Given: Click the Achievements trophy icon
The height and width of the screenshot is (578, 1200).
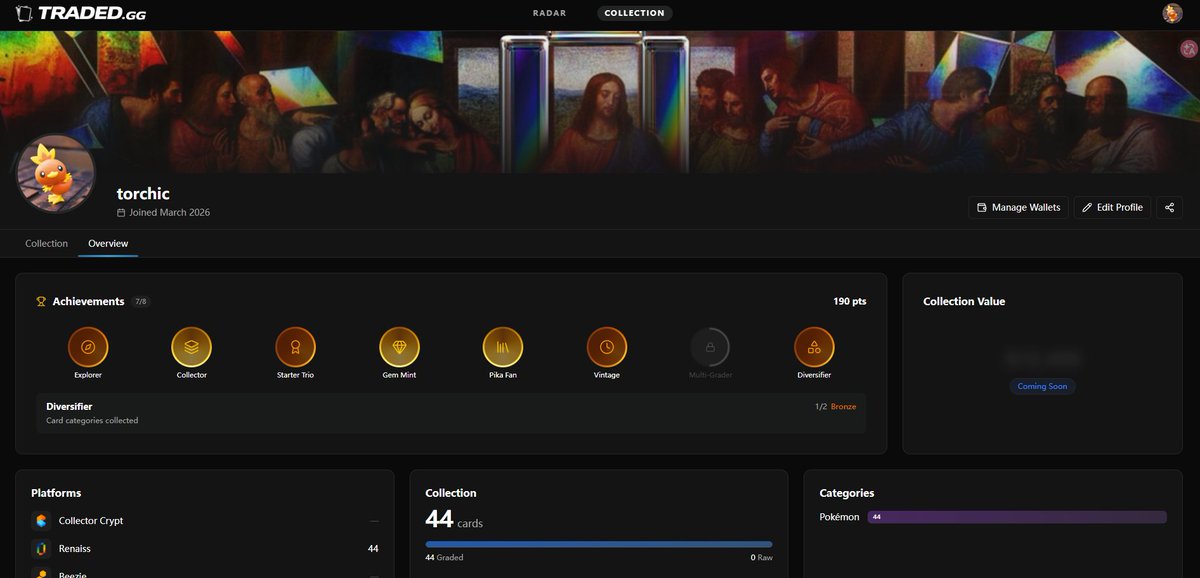Looking at the screenshot, I should pos(41,301).
